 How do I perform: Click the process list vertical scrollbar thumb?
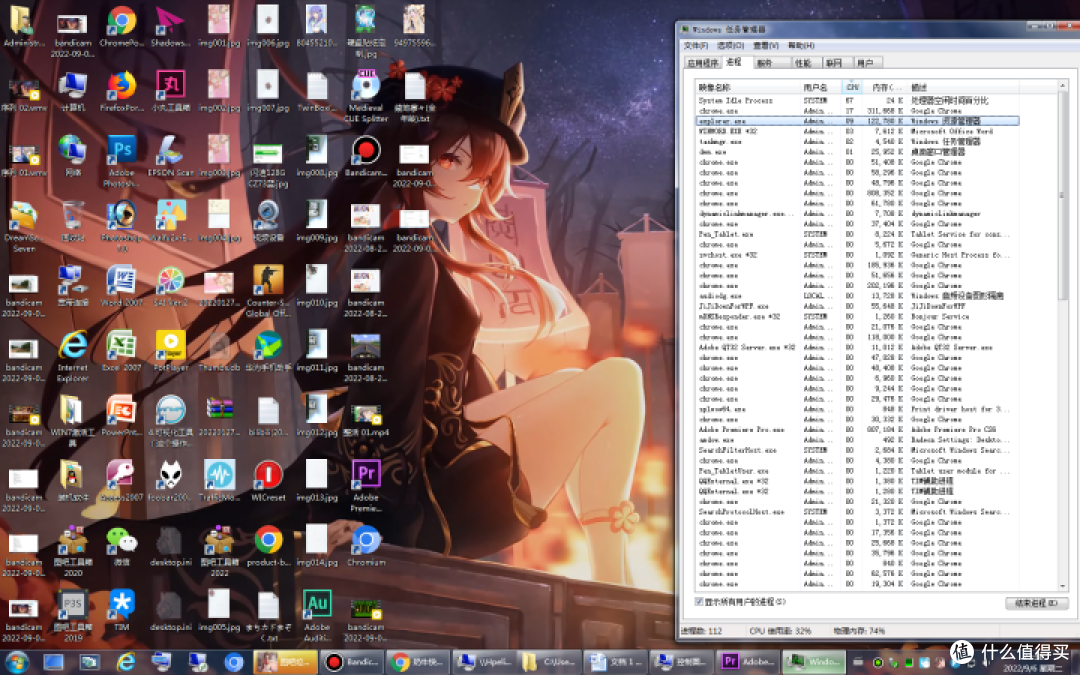click(1063, 196)
